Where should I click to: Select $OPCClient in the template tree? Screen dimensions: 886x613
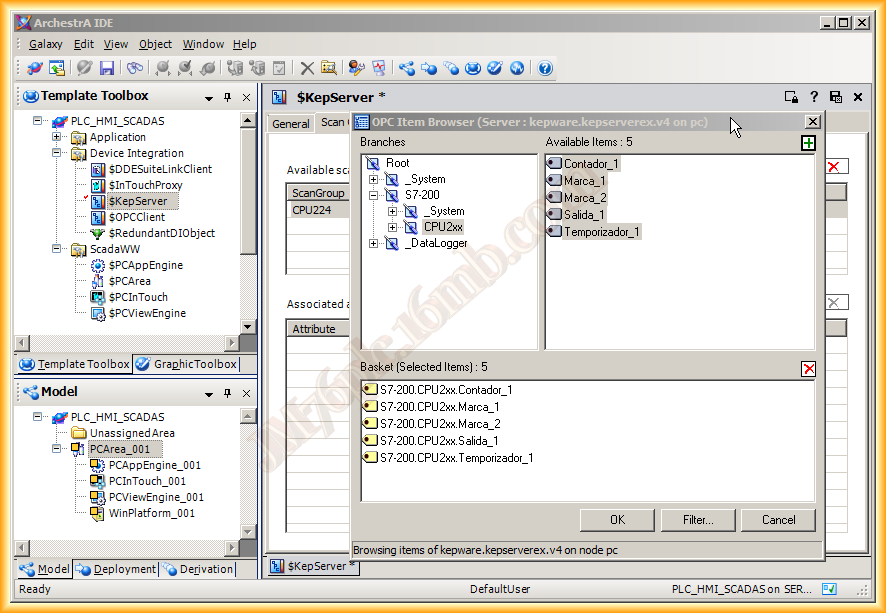137,217
